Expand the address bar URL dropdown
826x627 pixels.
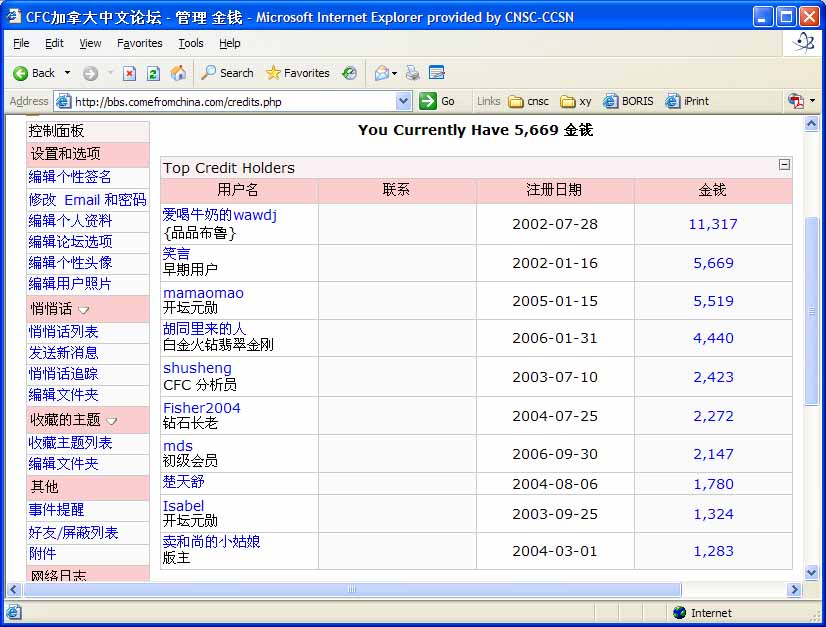404,101
